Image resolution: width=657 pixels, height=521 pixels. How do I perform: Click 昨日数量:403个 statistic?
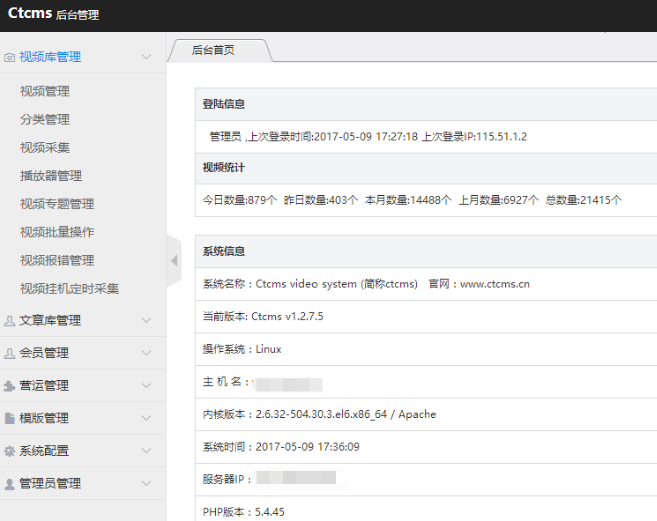[321, 200]
